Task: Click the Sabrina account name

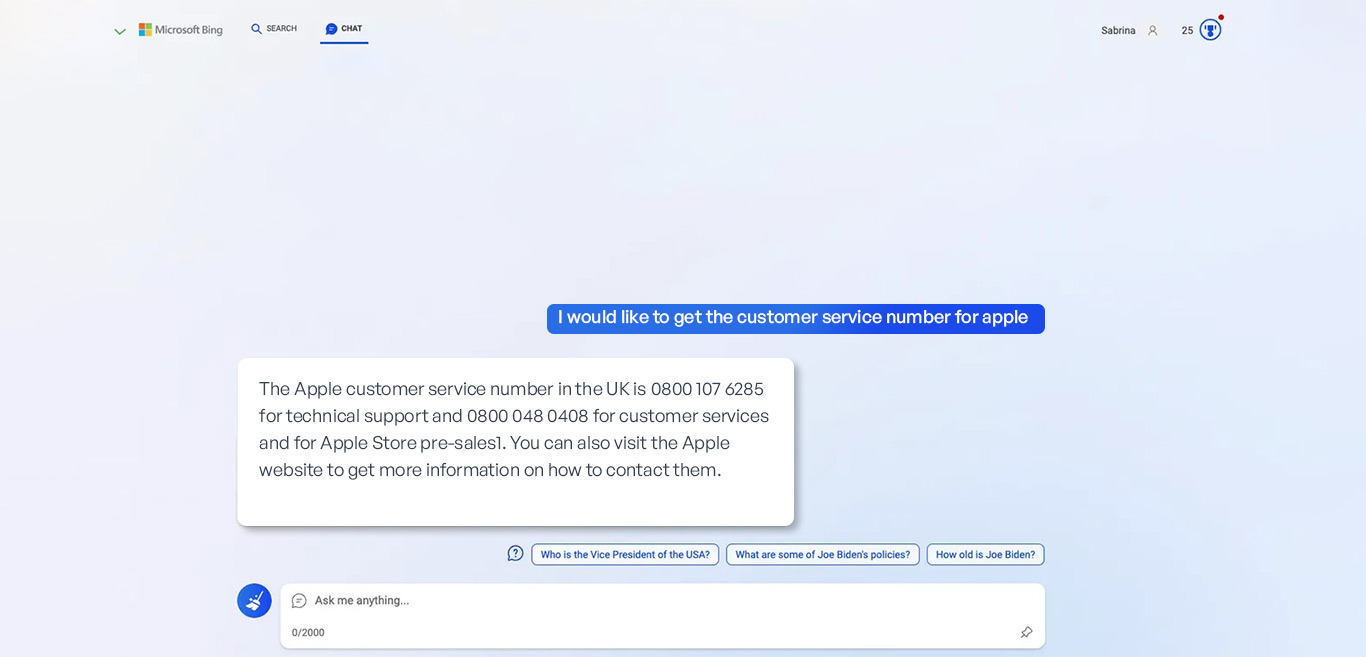Action: [x=1118, y=31]
